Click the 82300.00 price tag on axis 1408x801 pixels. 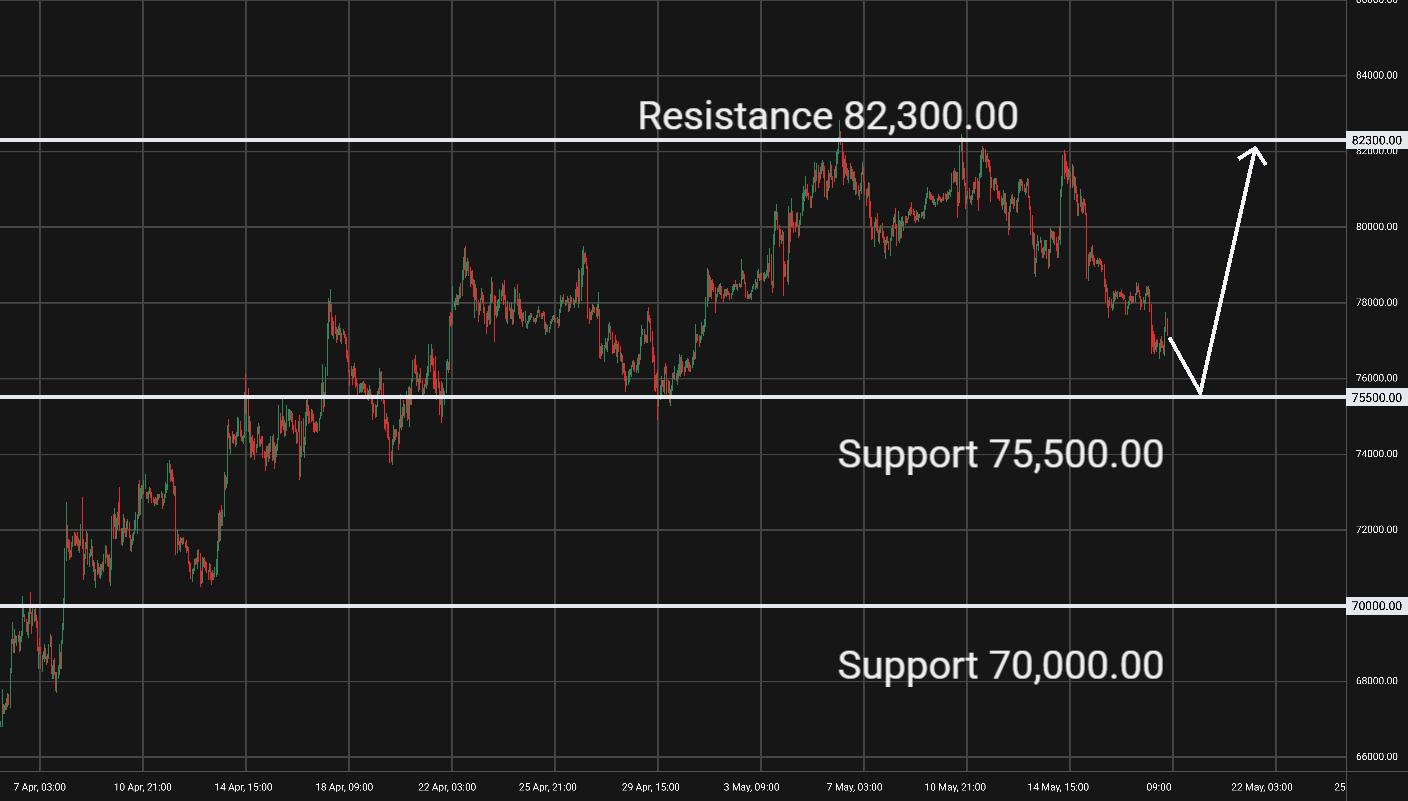pos(1377,140)
